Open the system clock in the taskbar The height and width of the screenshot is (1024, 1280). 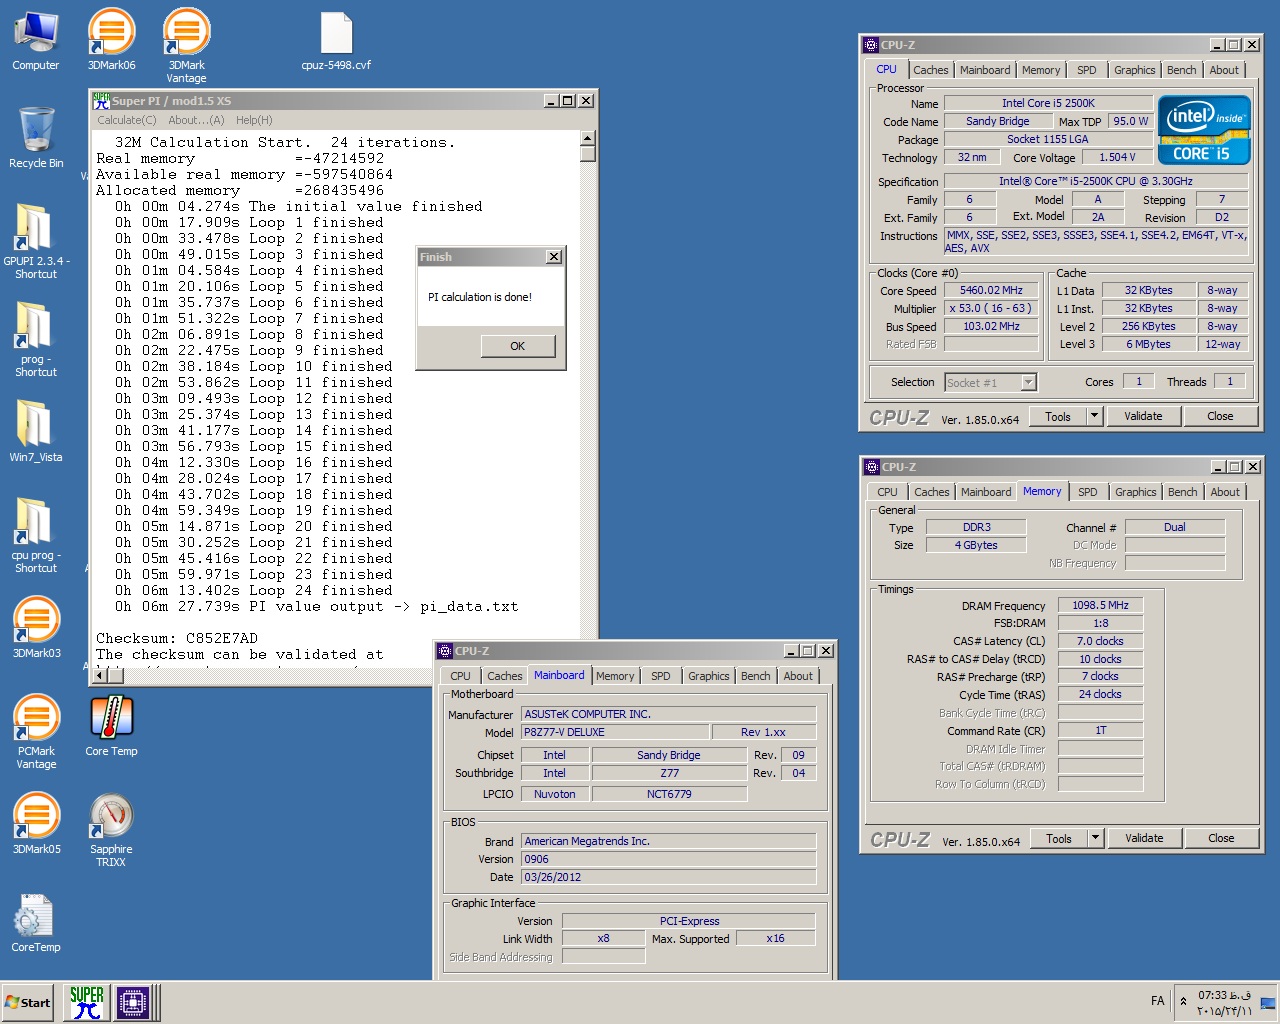[1224, 1003]
